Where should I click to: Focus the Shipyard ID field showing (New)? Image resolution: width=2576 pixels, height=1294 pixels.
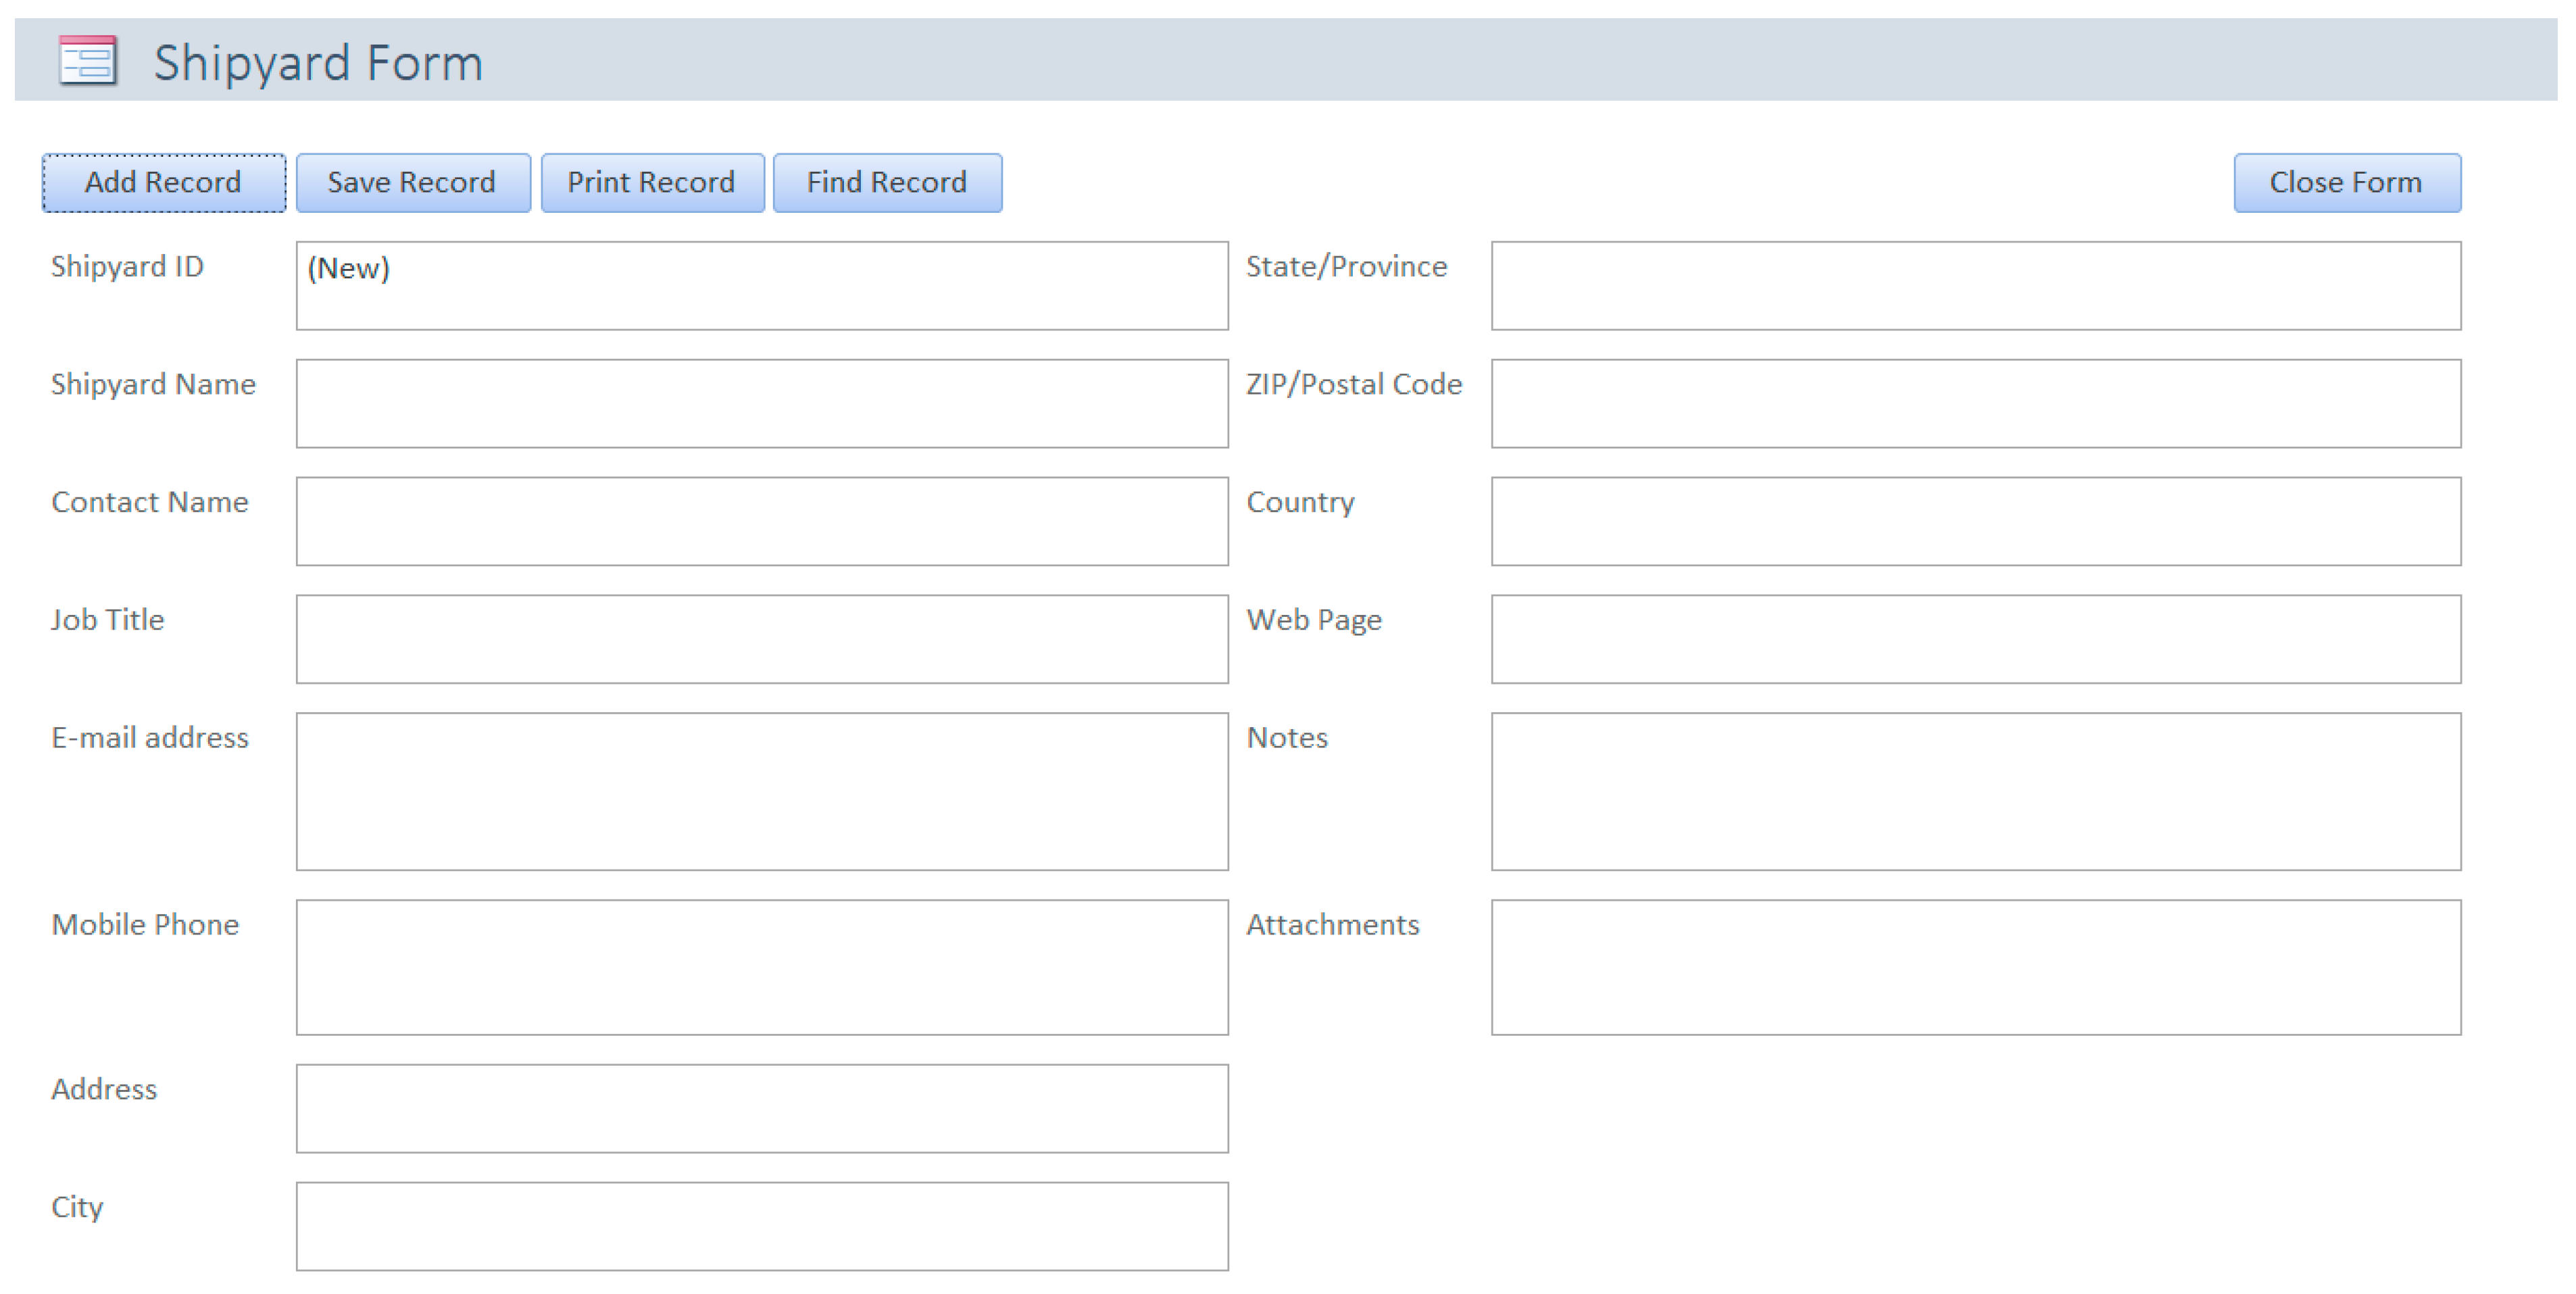coord(761,285)
